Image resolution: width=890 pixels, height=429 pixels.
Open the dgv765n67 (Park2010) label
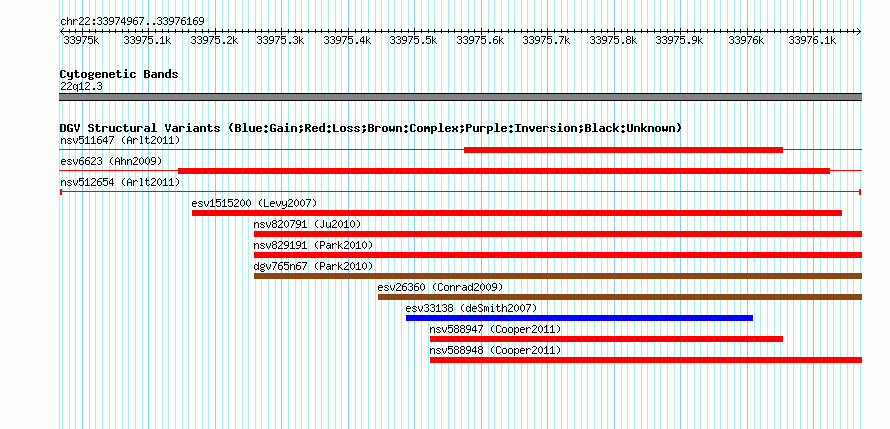pyautogui.click(x=313, y=266)
